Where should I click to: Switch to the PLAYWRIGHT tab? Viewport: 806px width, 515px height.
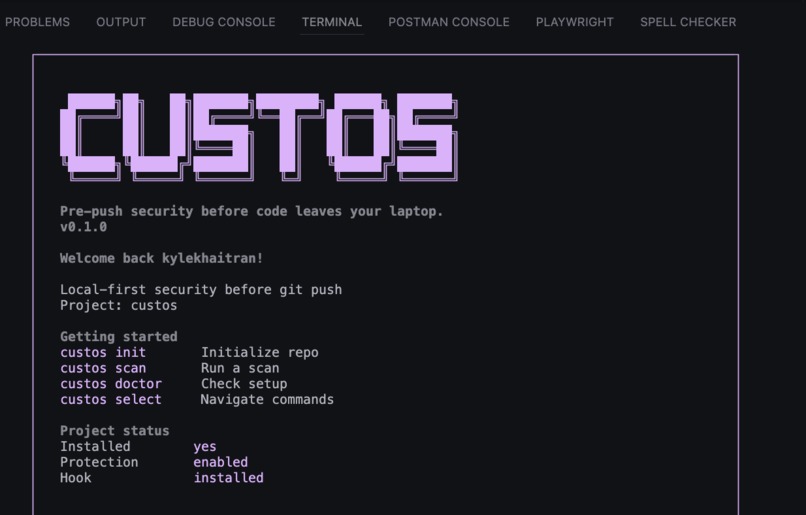tap(575, 22)
